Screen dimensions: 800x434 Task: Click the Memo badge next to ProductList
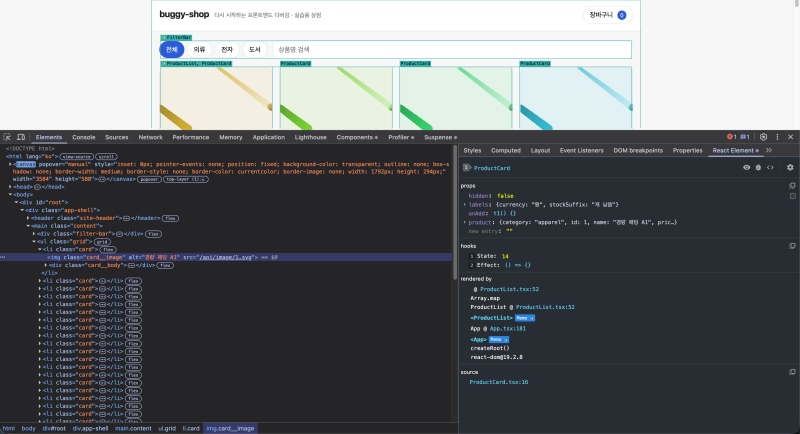pos(524,318)
